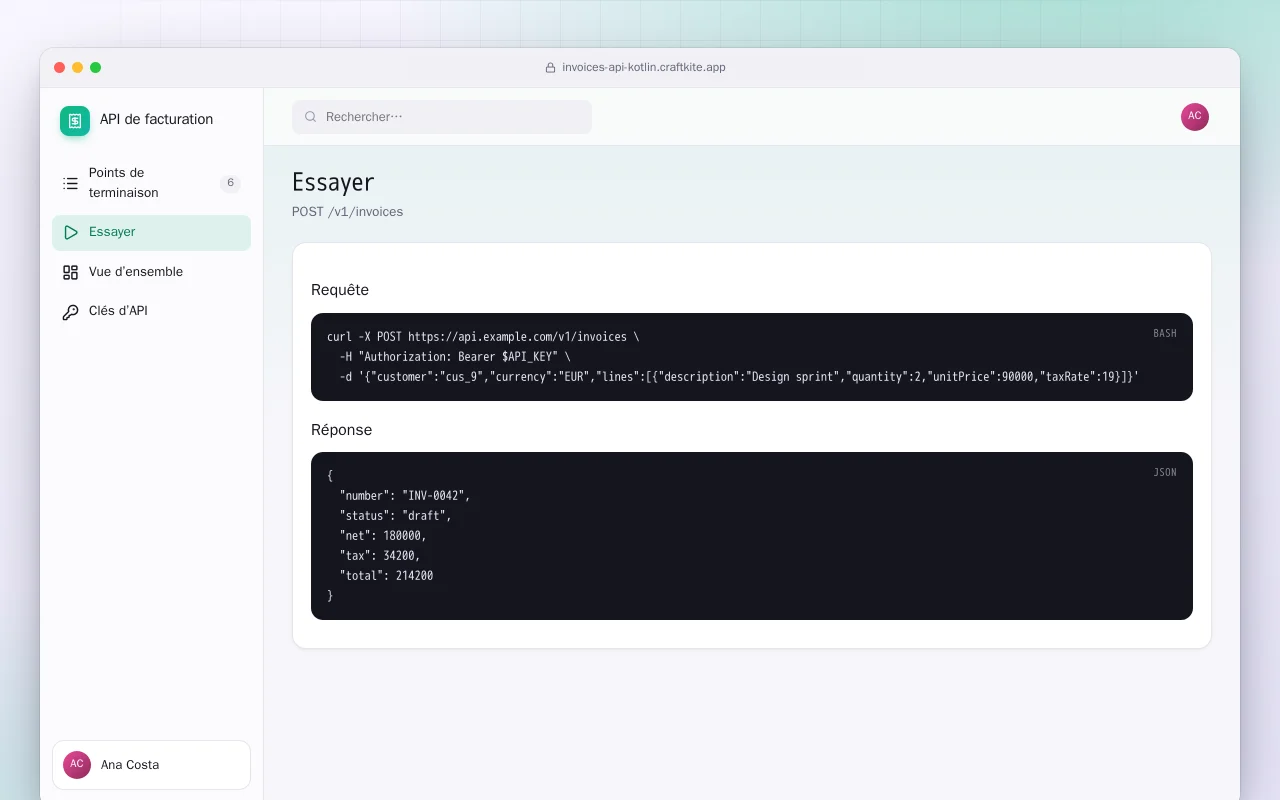Click Ana Costa's avatar in the sidebar footer
Viewport: 1280px width, 800px height.
point(77,765)
